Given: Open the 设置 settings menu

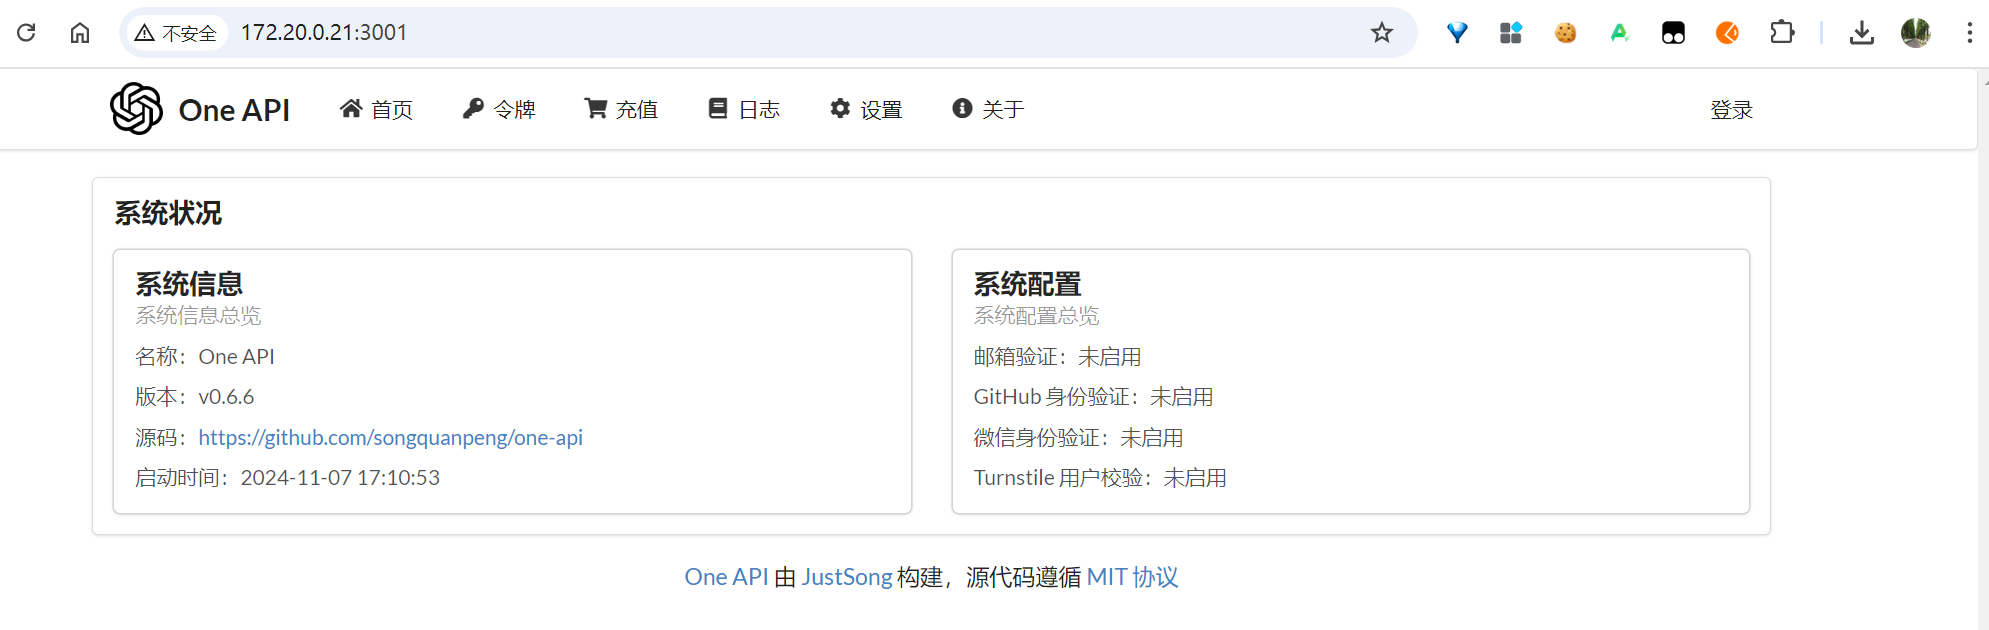Looking at the screenshot, I should pyautogui.click(x=866, y=109).
